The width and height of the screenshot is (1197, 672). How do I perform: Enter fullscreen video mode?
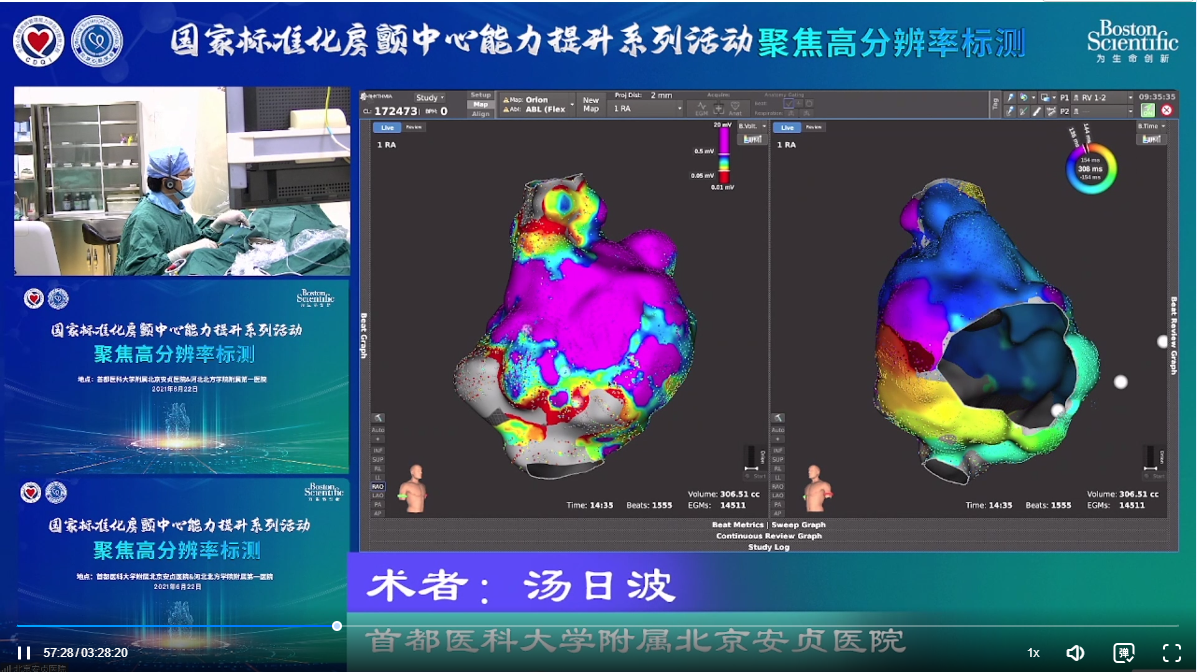(1171, 653)
